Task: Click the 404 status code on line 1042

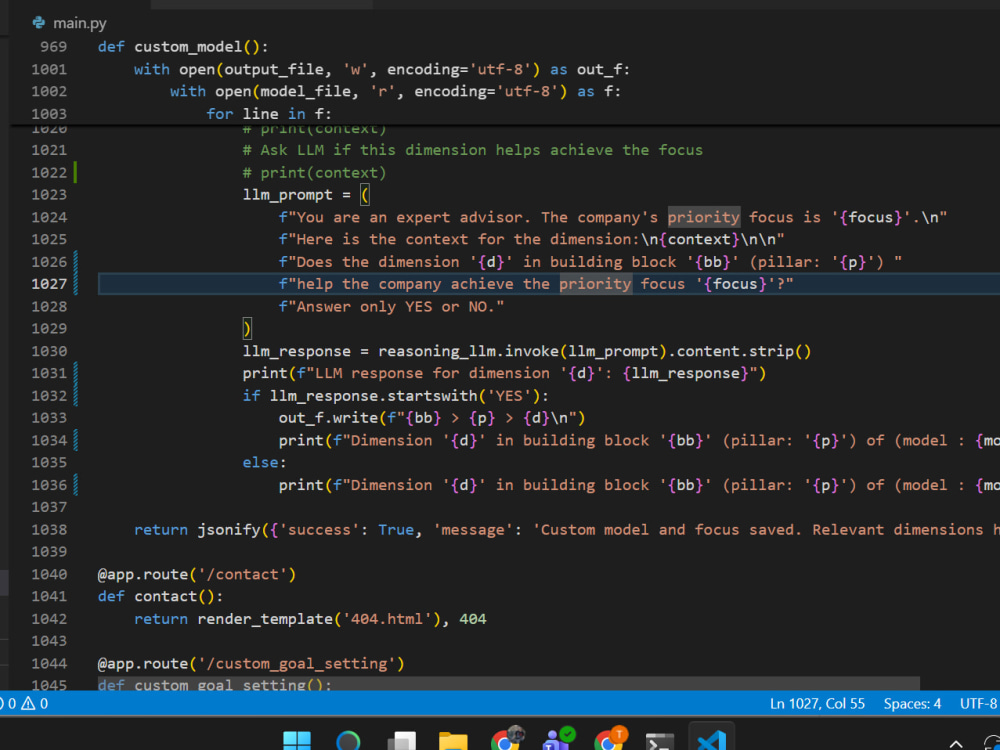Action: point(473,619)
